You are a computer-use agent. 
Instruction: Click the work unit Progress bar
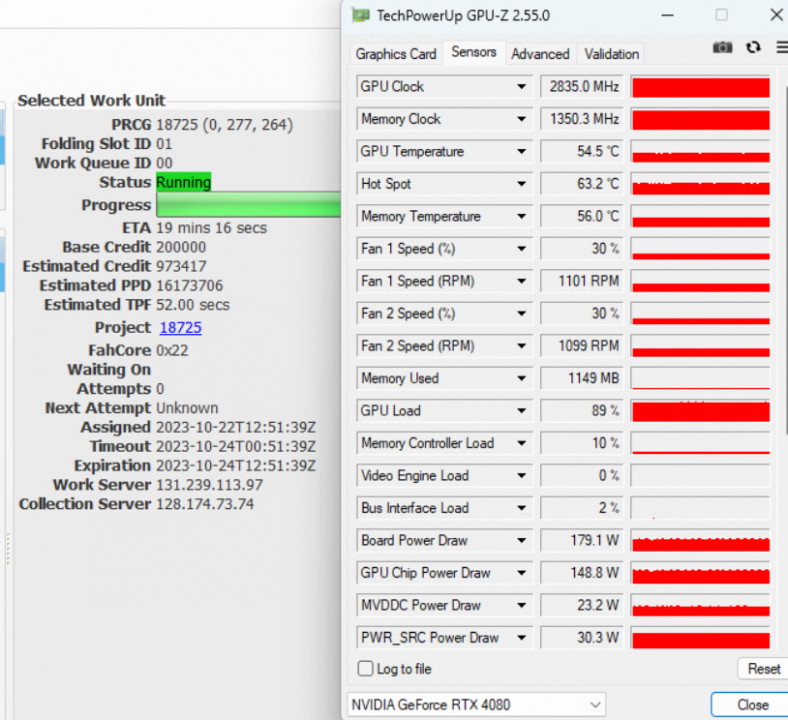pyautogui.click(x=249, y=205)
